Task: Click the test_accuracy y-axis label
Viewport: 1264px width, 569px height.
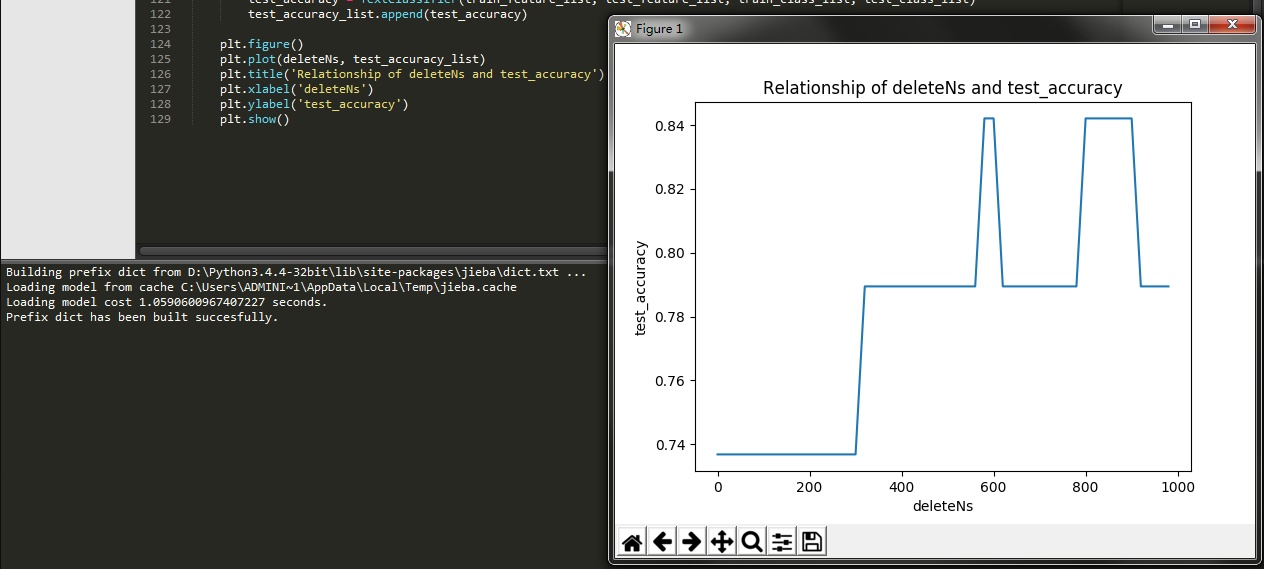Action: [x=642, y=288]
